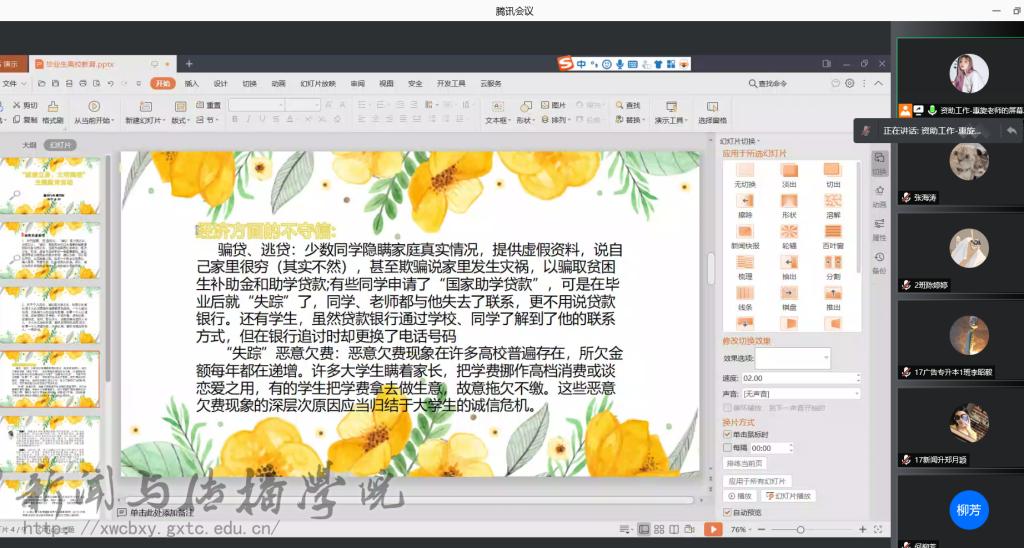Open the 插入 ribbon tab
1024x548 pixels.
(x=191, y=84)
